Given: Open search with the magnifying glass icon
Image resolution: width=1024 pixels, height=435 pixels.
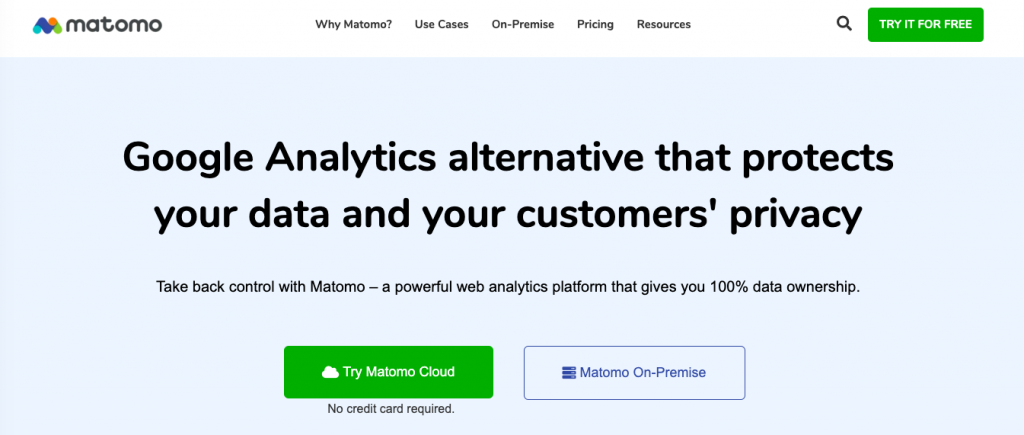Looking at the screenshot, I should coord(844,24).
